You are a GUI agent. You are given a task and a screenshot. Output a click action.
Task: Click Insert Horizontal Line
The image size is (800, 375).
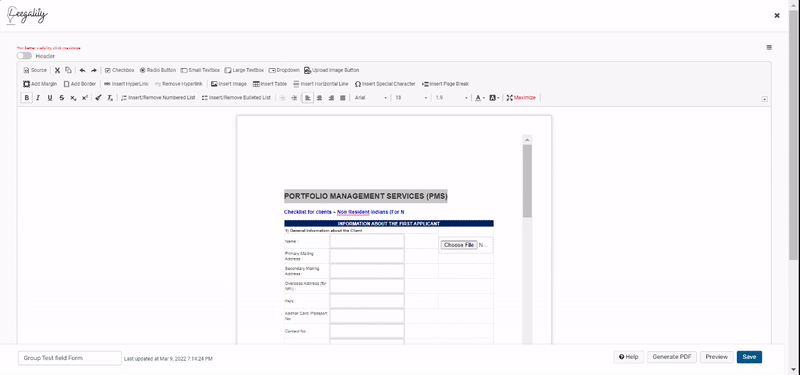pyautogui.click(x=320, y=84)
